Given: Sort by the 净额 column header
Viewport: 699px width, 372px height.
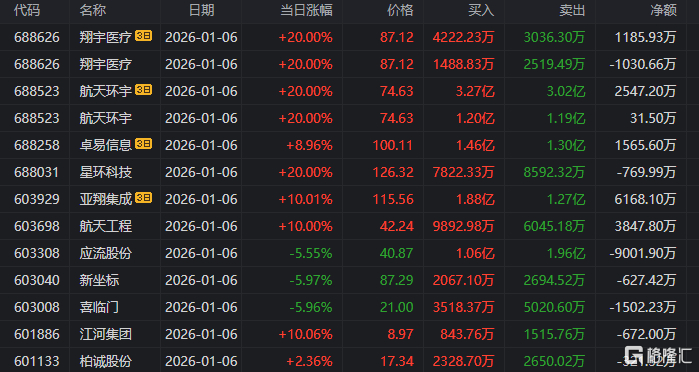Looking at the screenshot, I should tap(663, 11).
